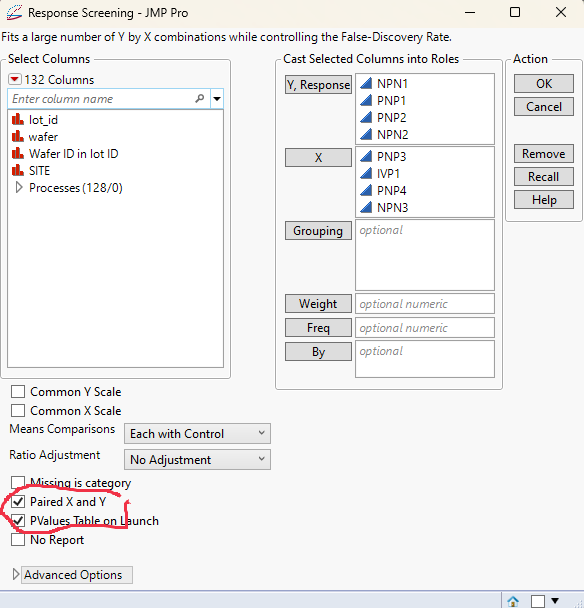Select NPN1 continuous icon in Y Response
The width and height of the screenshot is (584, 608).
(x=366, y=83)
